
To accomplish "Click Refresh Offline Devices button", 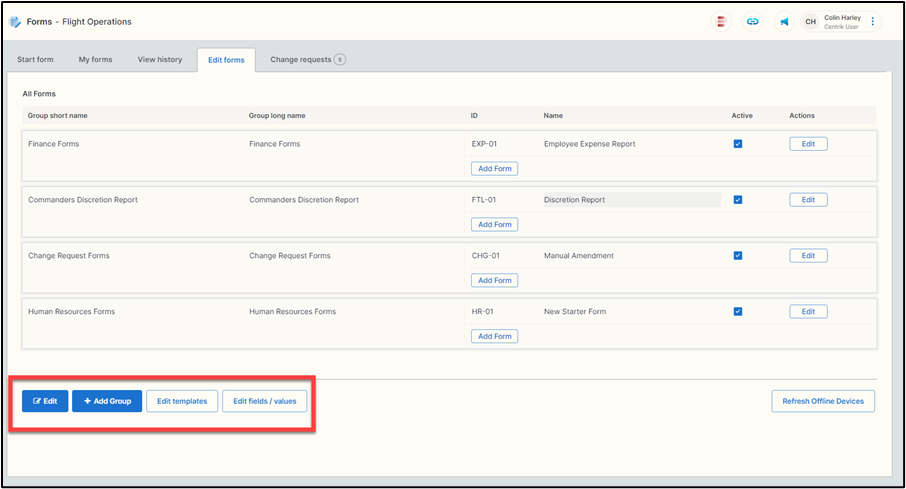I will pyautogui.click(x=823, y=401).
